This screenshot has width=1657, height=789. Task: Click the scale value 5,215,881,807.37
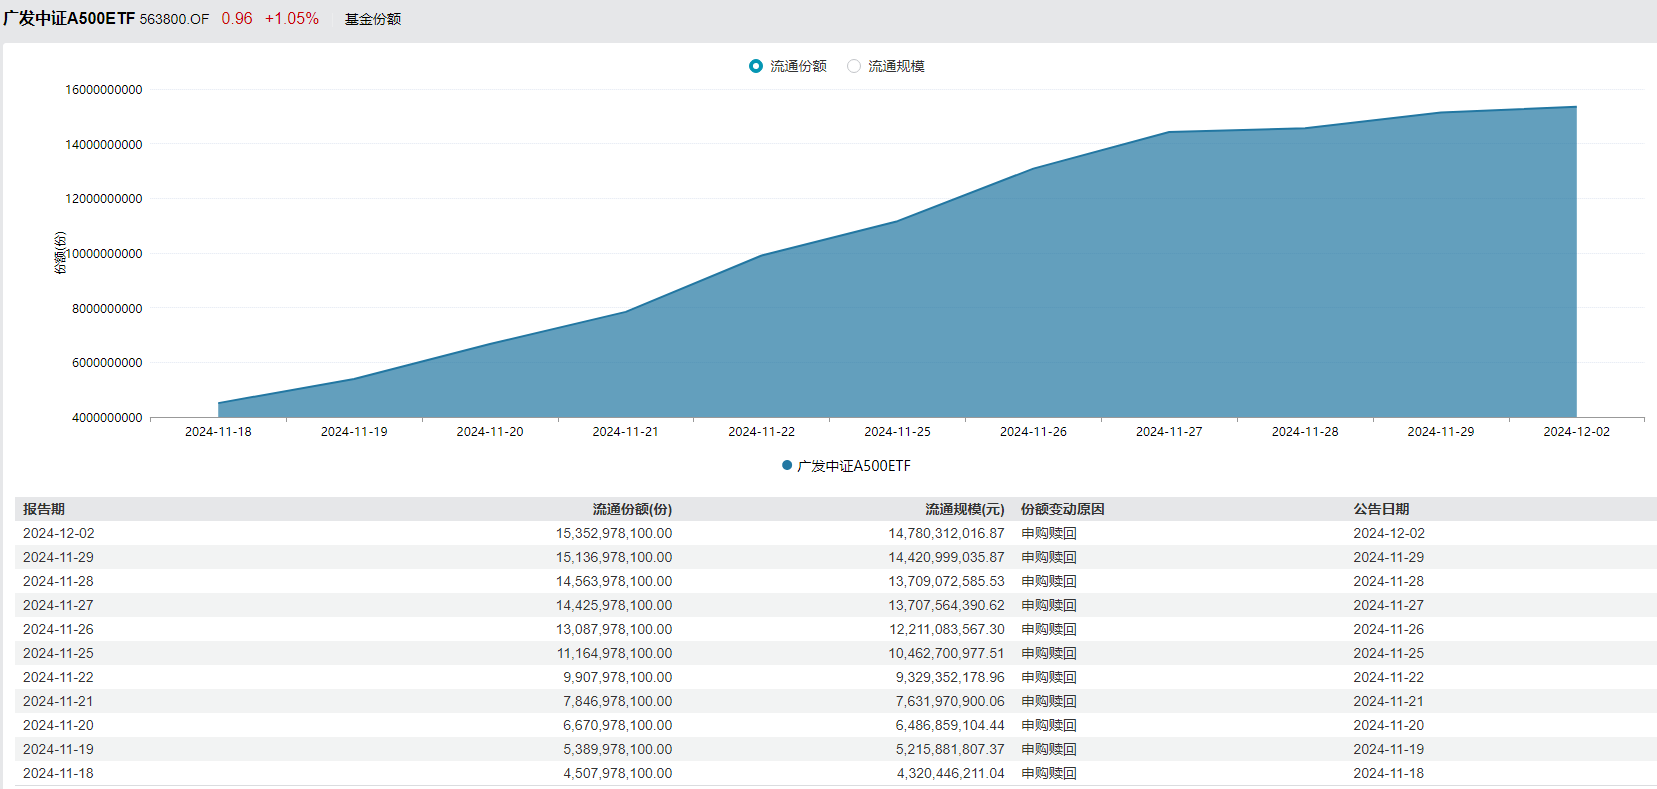point(950,749)
